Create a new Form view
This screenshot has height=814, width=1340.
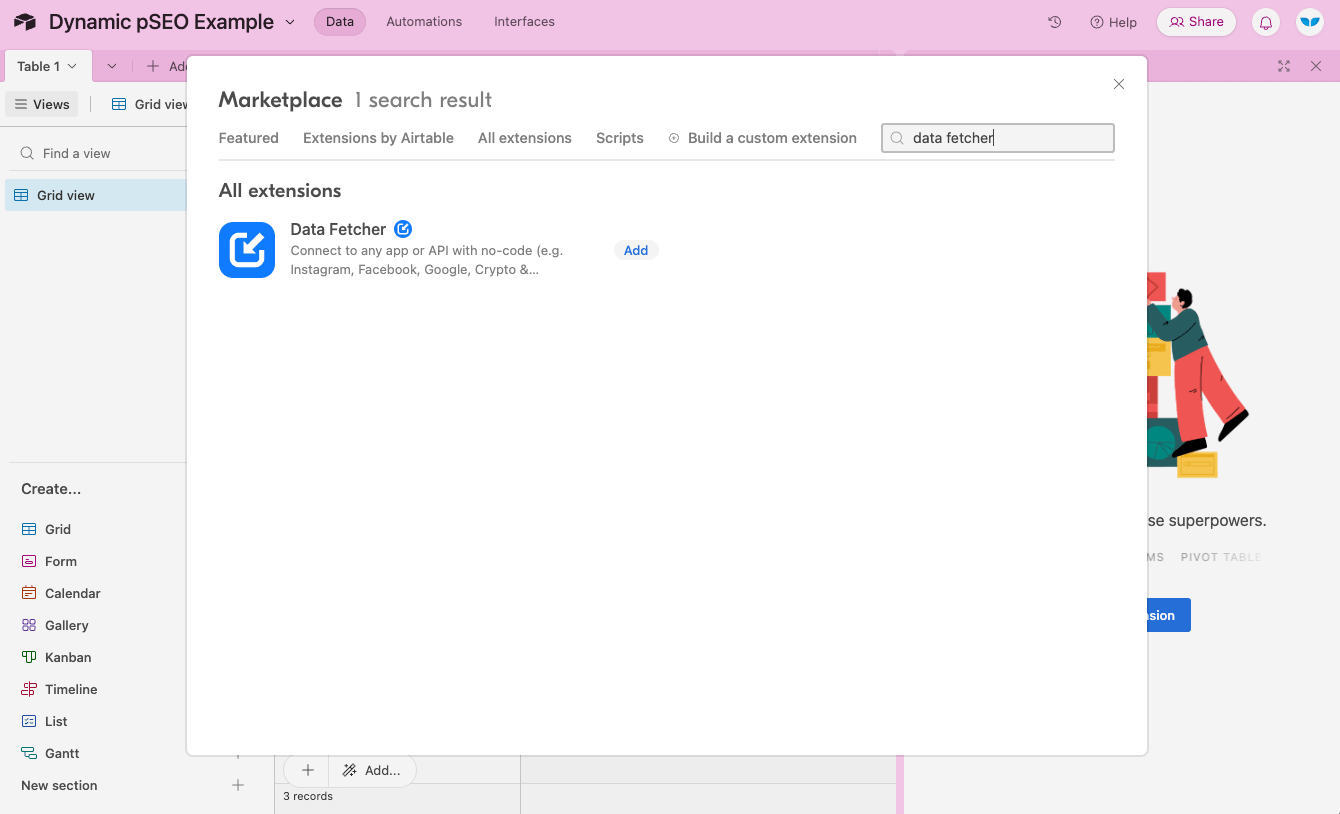[x=60, y=561]
